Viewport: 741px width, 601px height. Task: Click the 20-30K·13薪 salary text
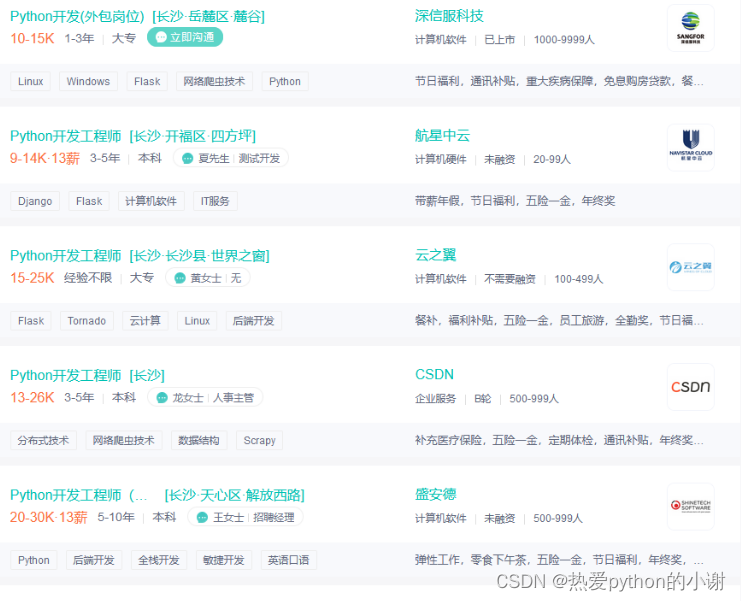click(49, 517)
